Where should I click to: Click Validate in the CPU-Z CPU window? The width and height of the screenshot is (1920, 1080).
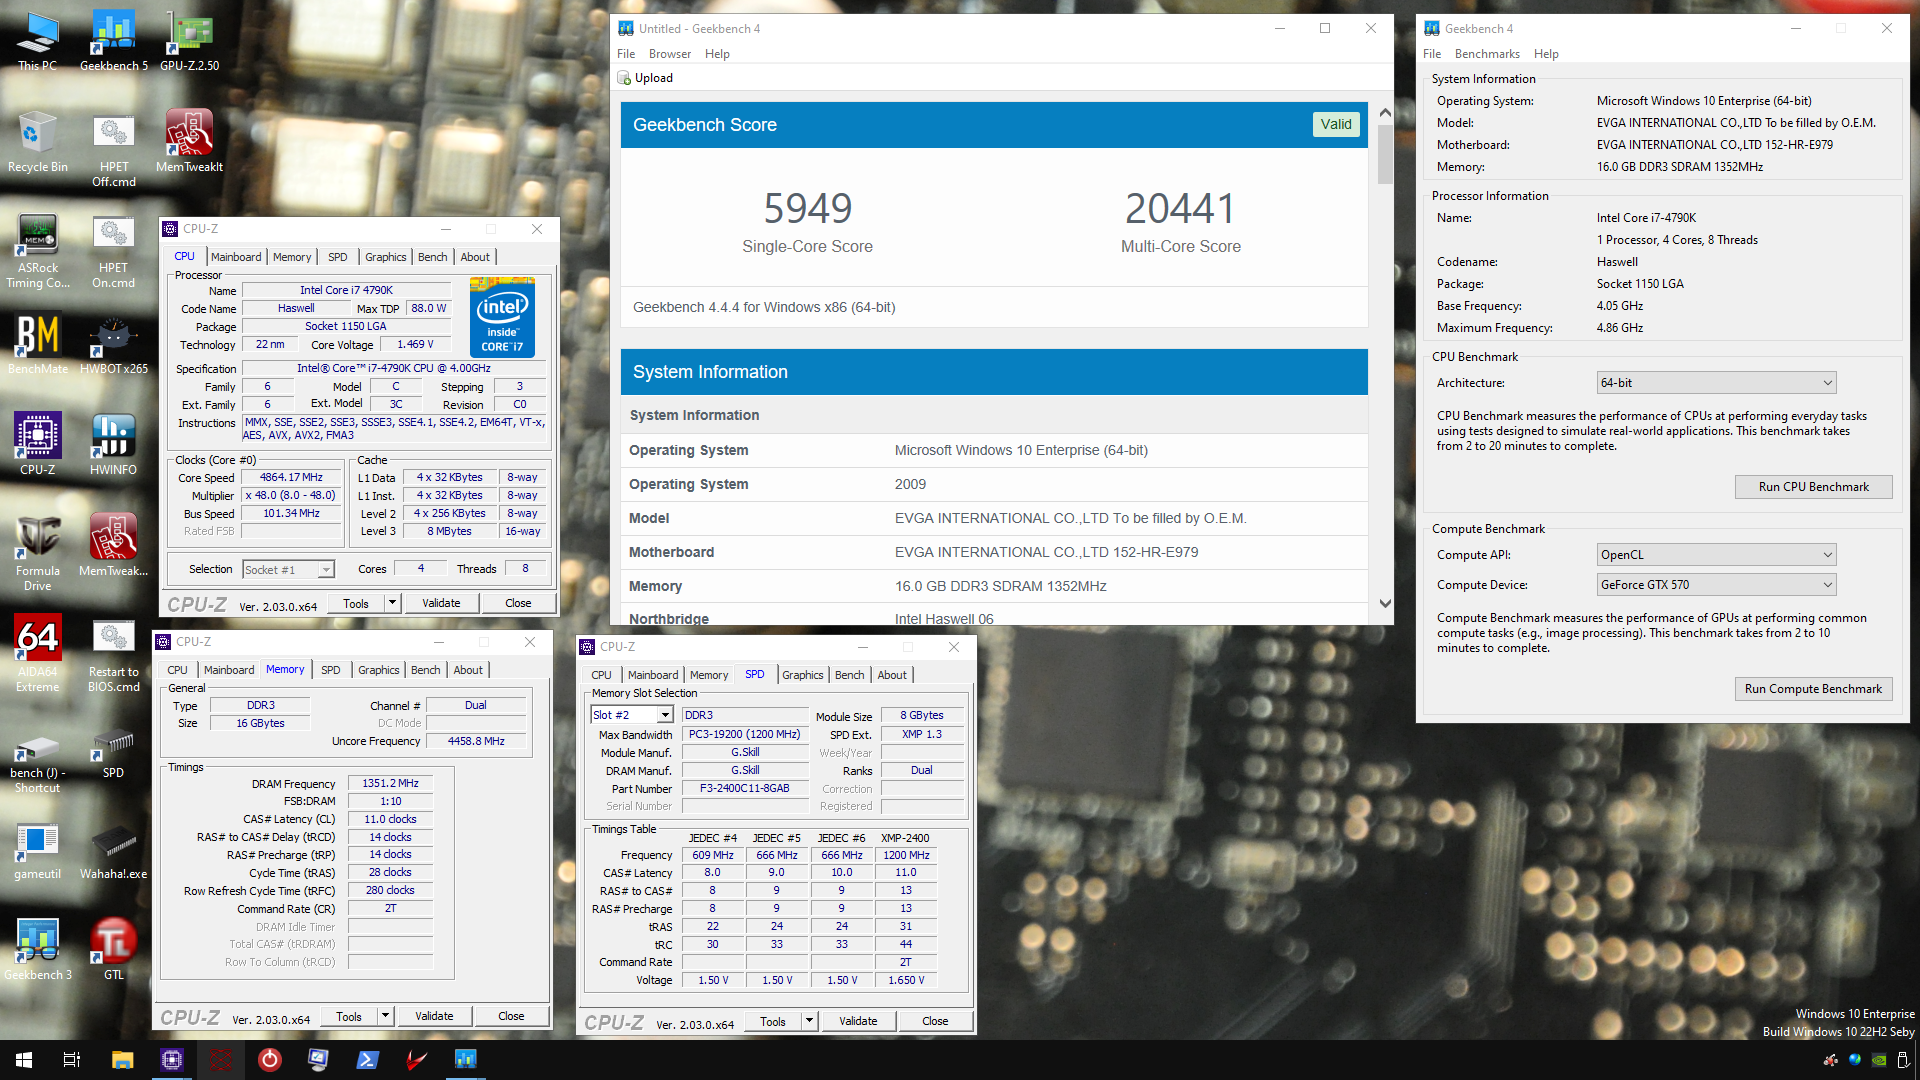tap(441, 603)
